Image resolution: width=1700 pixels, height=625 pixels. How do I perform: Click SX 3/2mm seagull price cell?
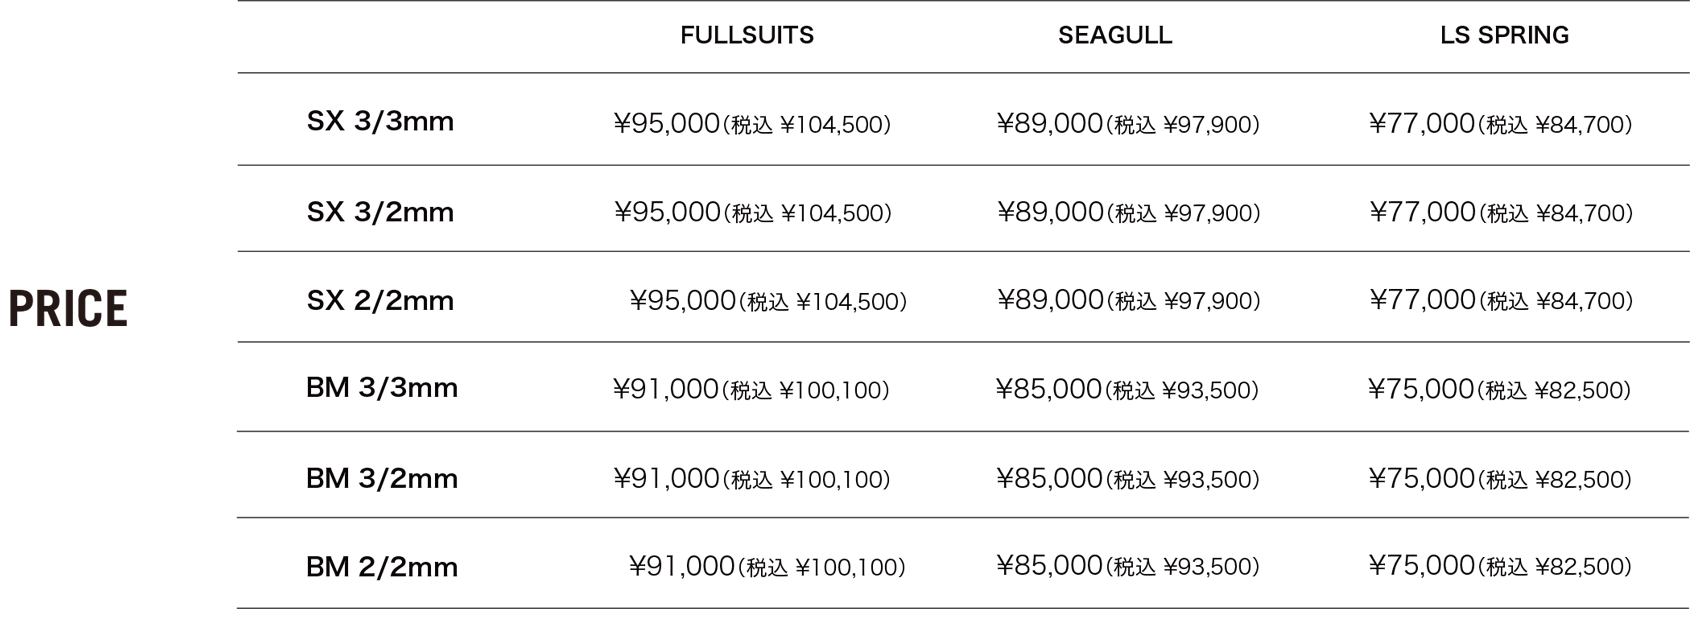coord(1128,212)
